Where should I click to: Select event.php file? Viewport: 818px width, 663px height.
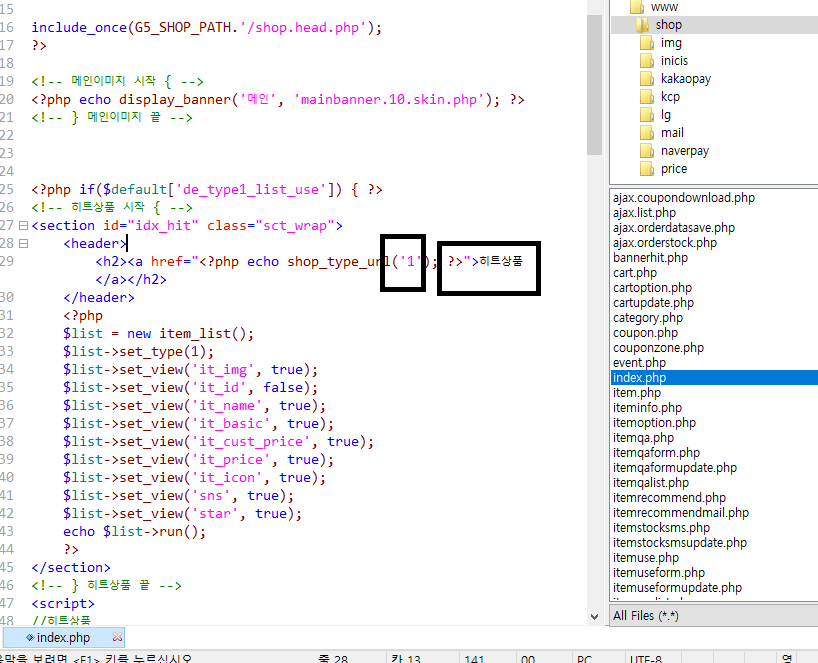coord(639,363)
